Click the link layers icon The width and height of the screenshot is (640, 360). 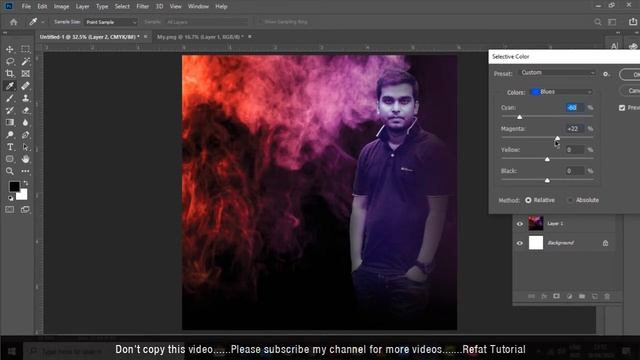(x=531, y=296)
